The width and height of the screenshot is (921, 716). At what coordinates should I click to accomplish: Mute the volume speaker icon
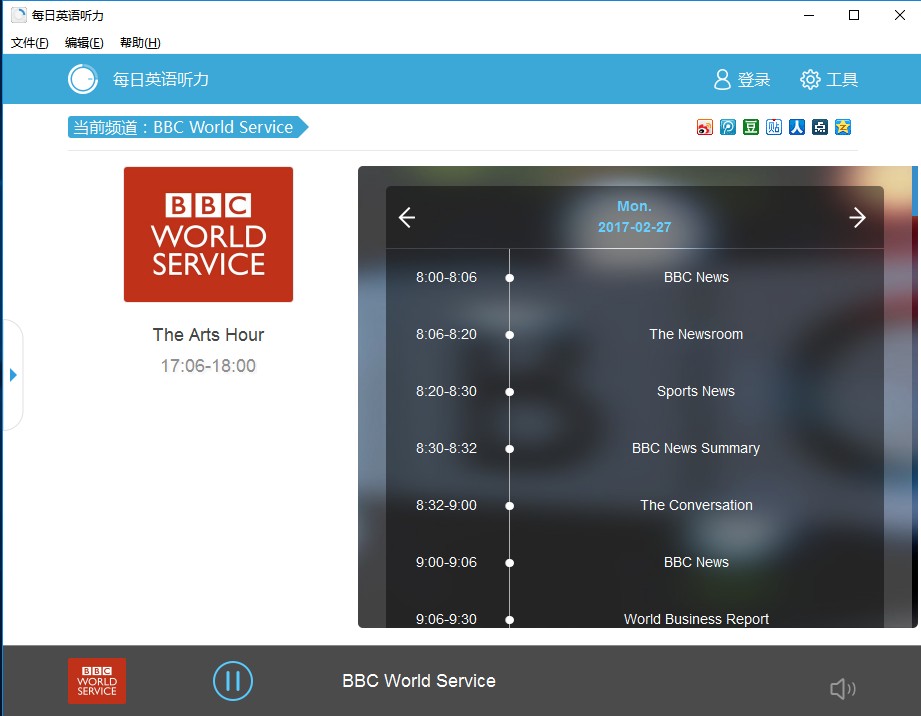click(842, 688)
